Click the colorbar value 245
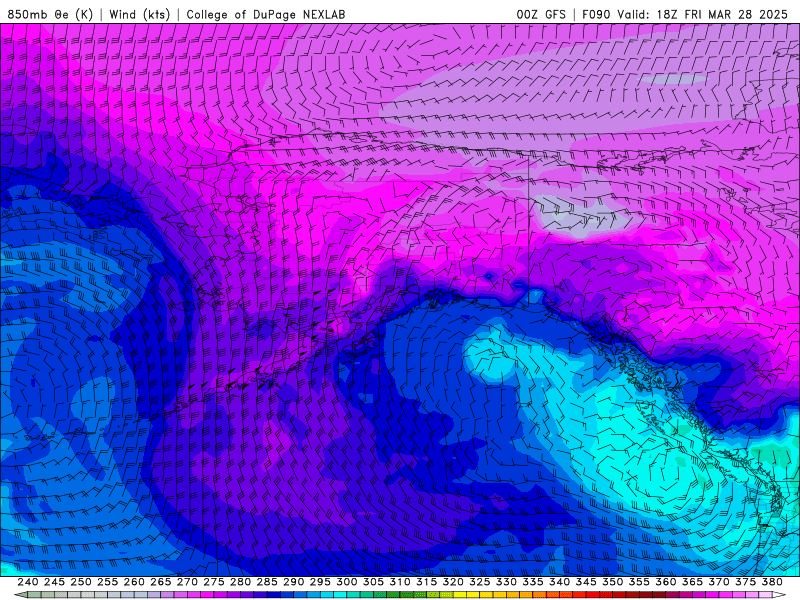 (54, 582)
